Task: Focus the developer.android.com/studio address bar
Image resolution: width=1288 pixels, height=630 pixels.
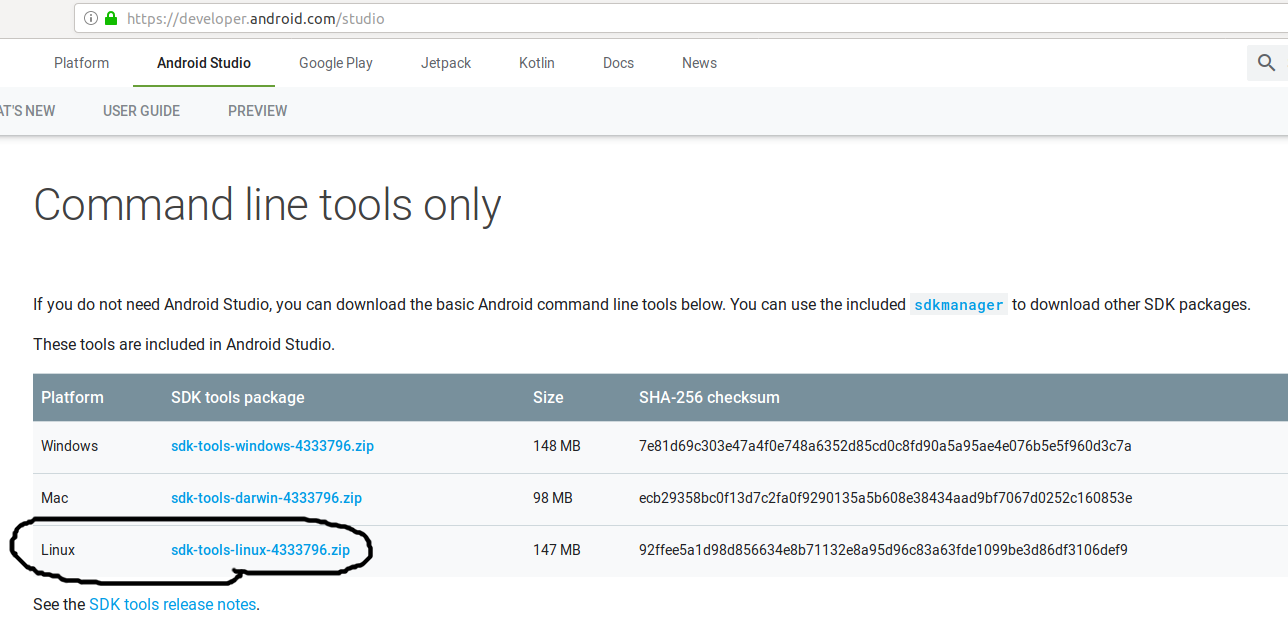Action: (x=680, y=18)
